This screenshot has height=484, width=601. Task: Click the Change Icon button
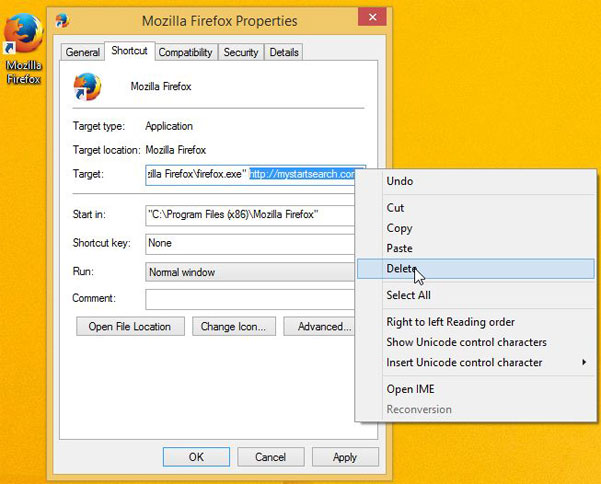[232, 326]
